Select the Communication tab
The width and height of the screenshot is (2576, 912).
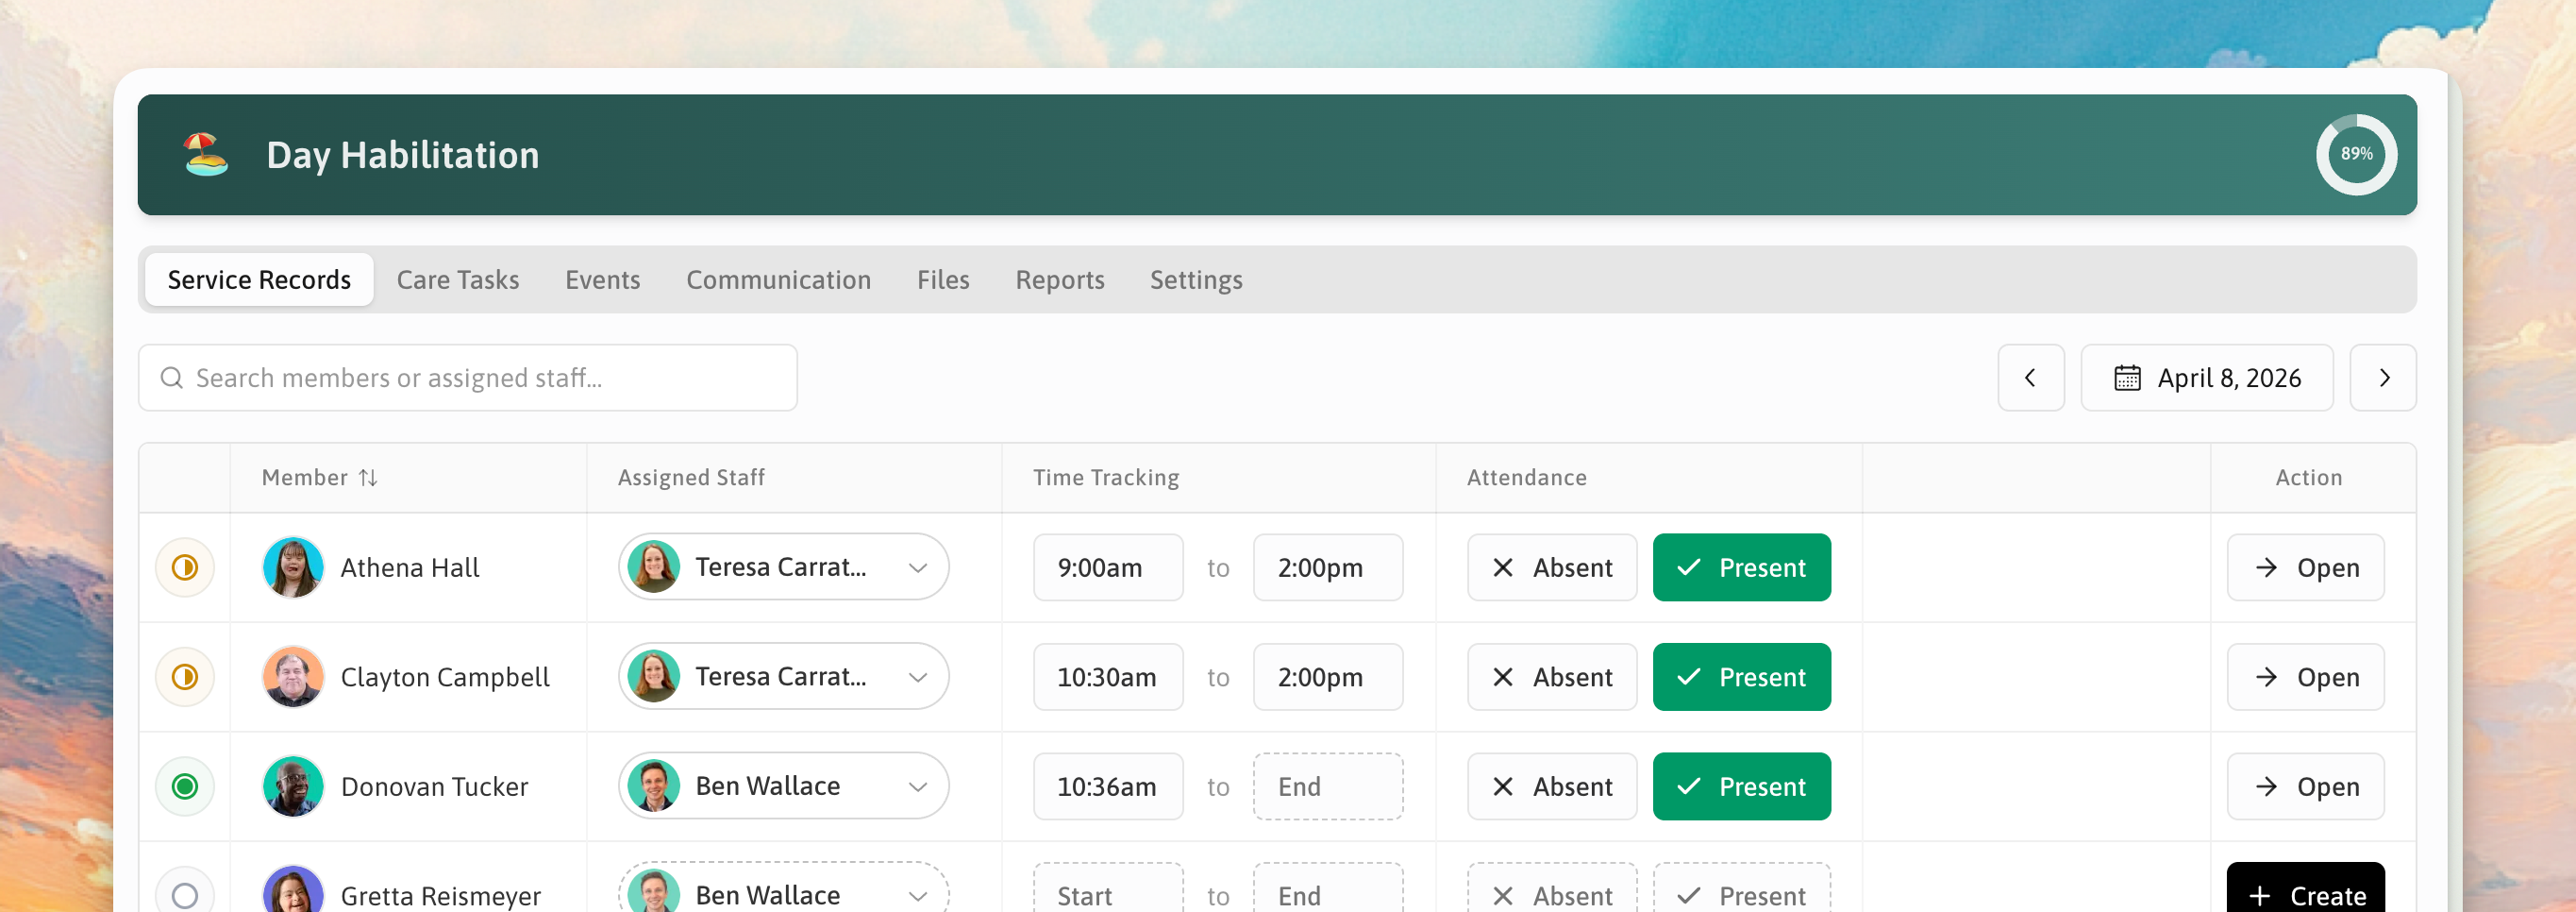[779, 280]
